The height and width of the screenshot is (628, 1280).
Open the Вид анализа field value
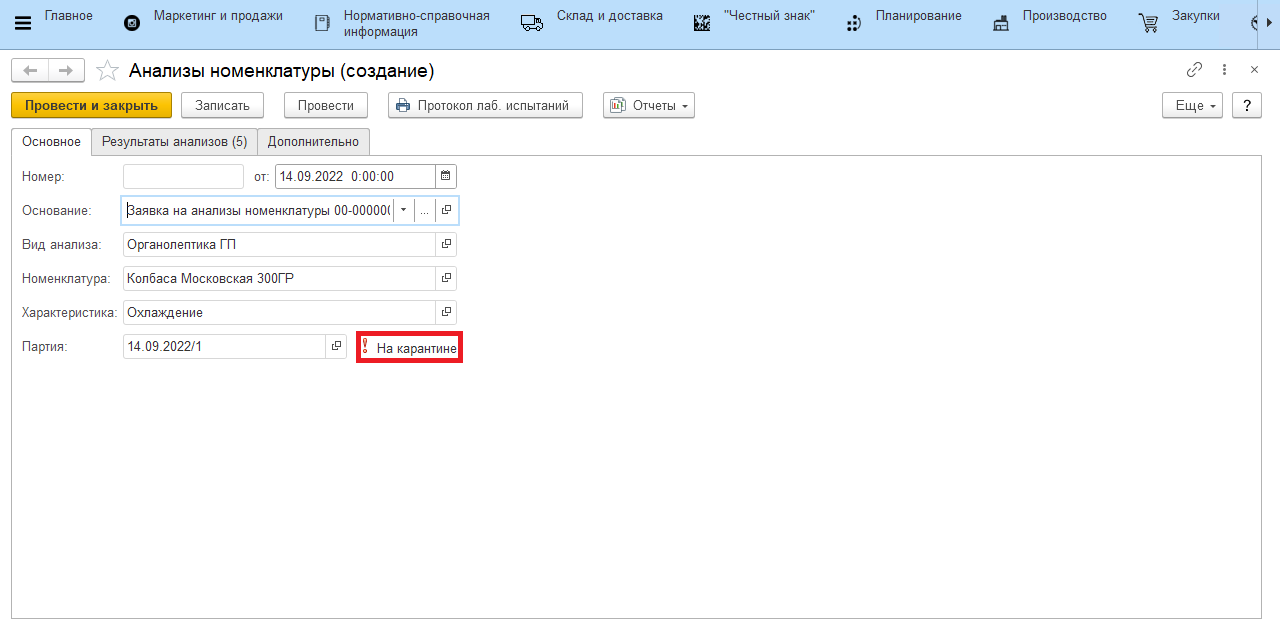pyautogui.click(x=446, y=244)
